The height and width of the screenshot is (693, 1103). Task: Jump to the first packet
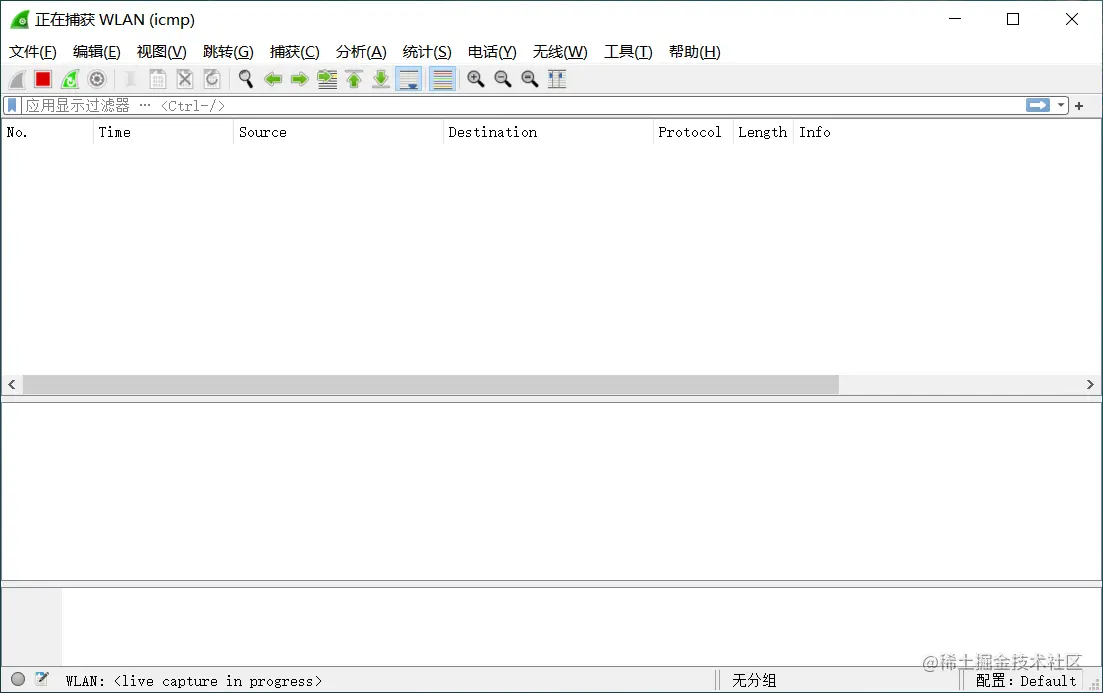point(354,80)
